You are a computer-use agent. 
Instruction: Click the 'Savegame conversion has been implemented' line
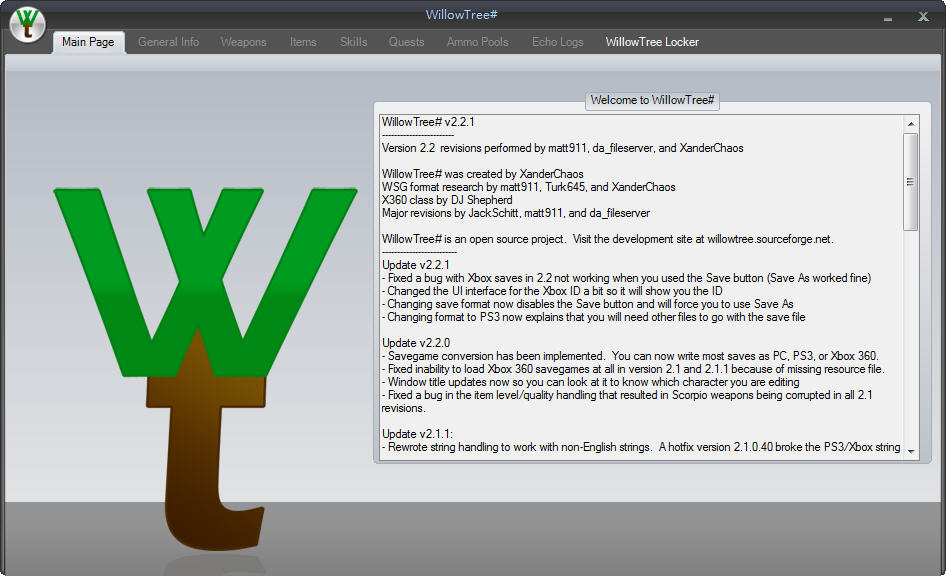(630, 356)
